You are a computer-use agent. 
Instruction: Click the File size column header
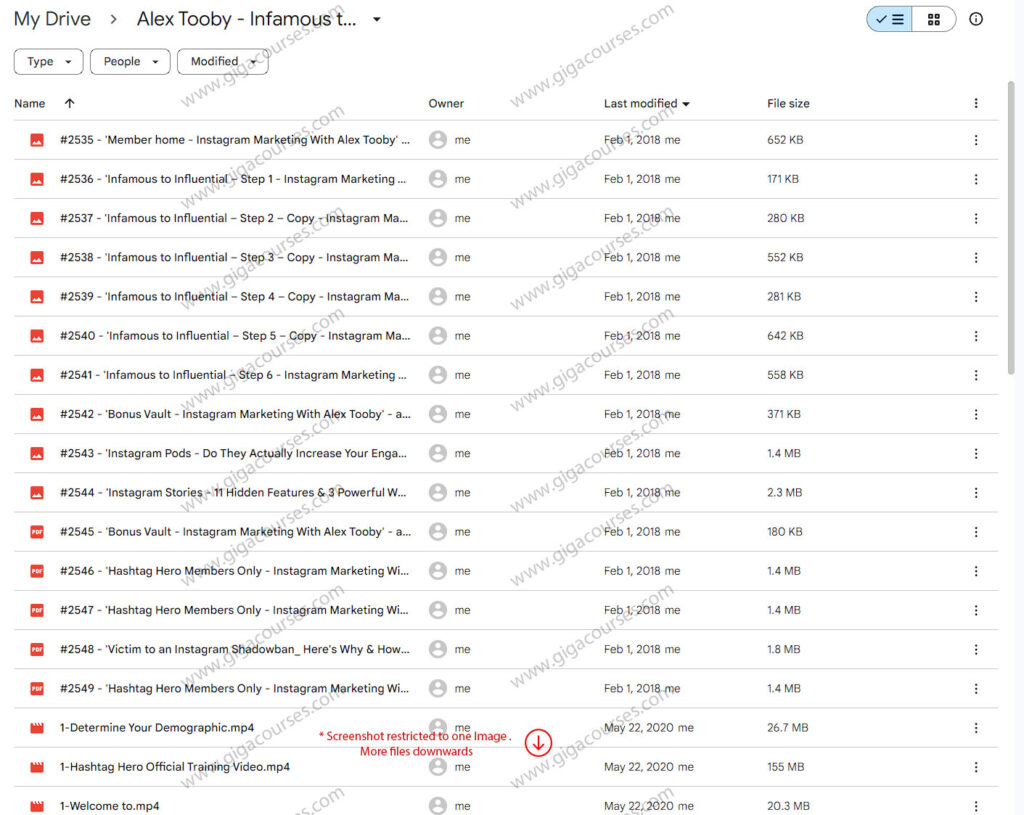[788, 103]
